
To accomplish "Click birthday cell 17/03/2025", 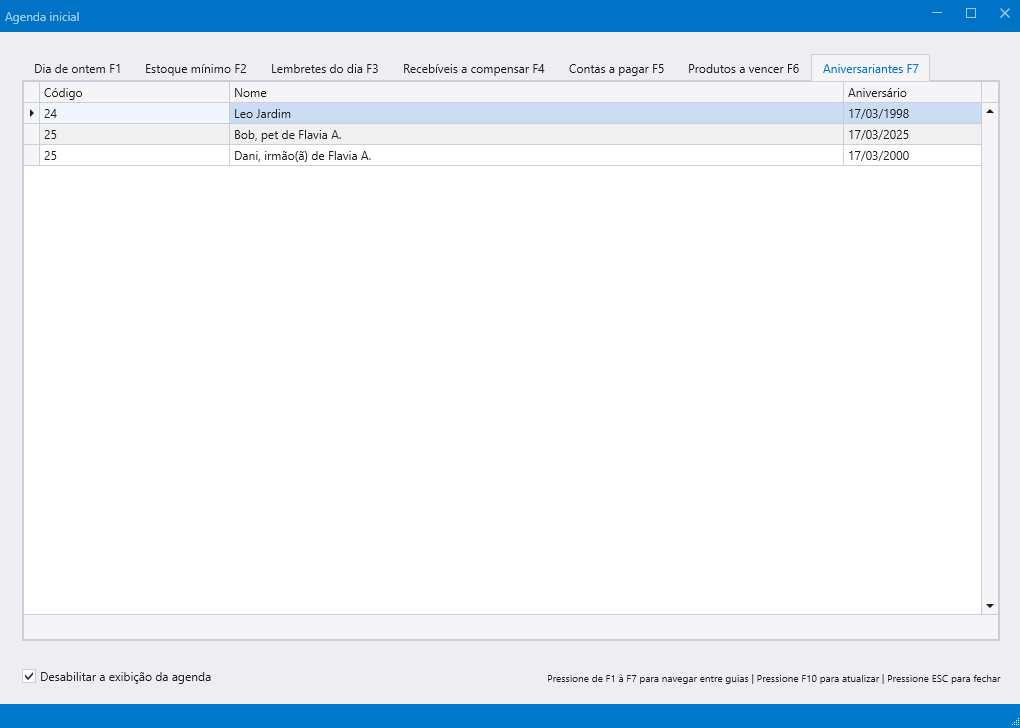I will pyautogui.click(x=912, y=135).
